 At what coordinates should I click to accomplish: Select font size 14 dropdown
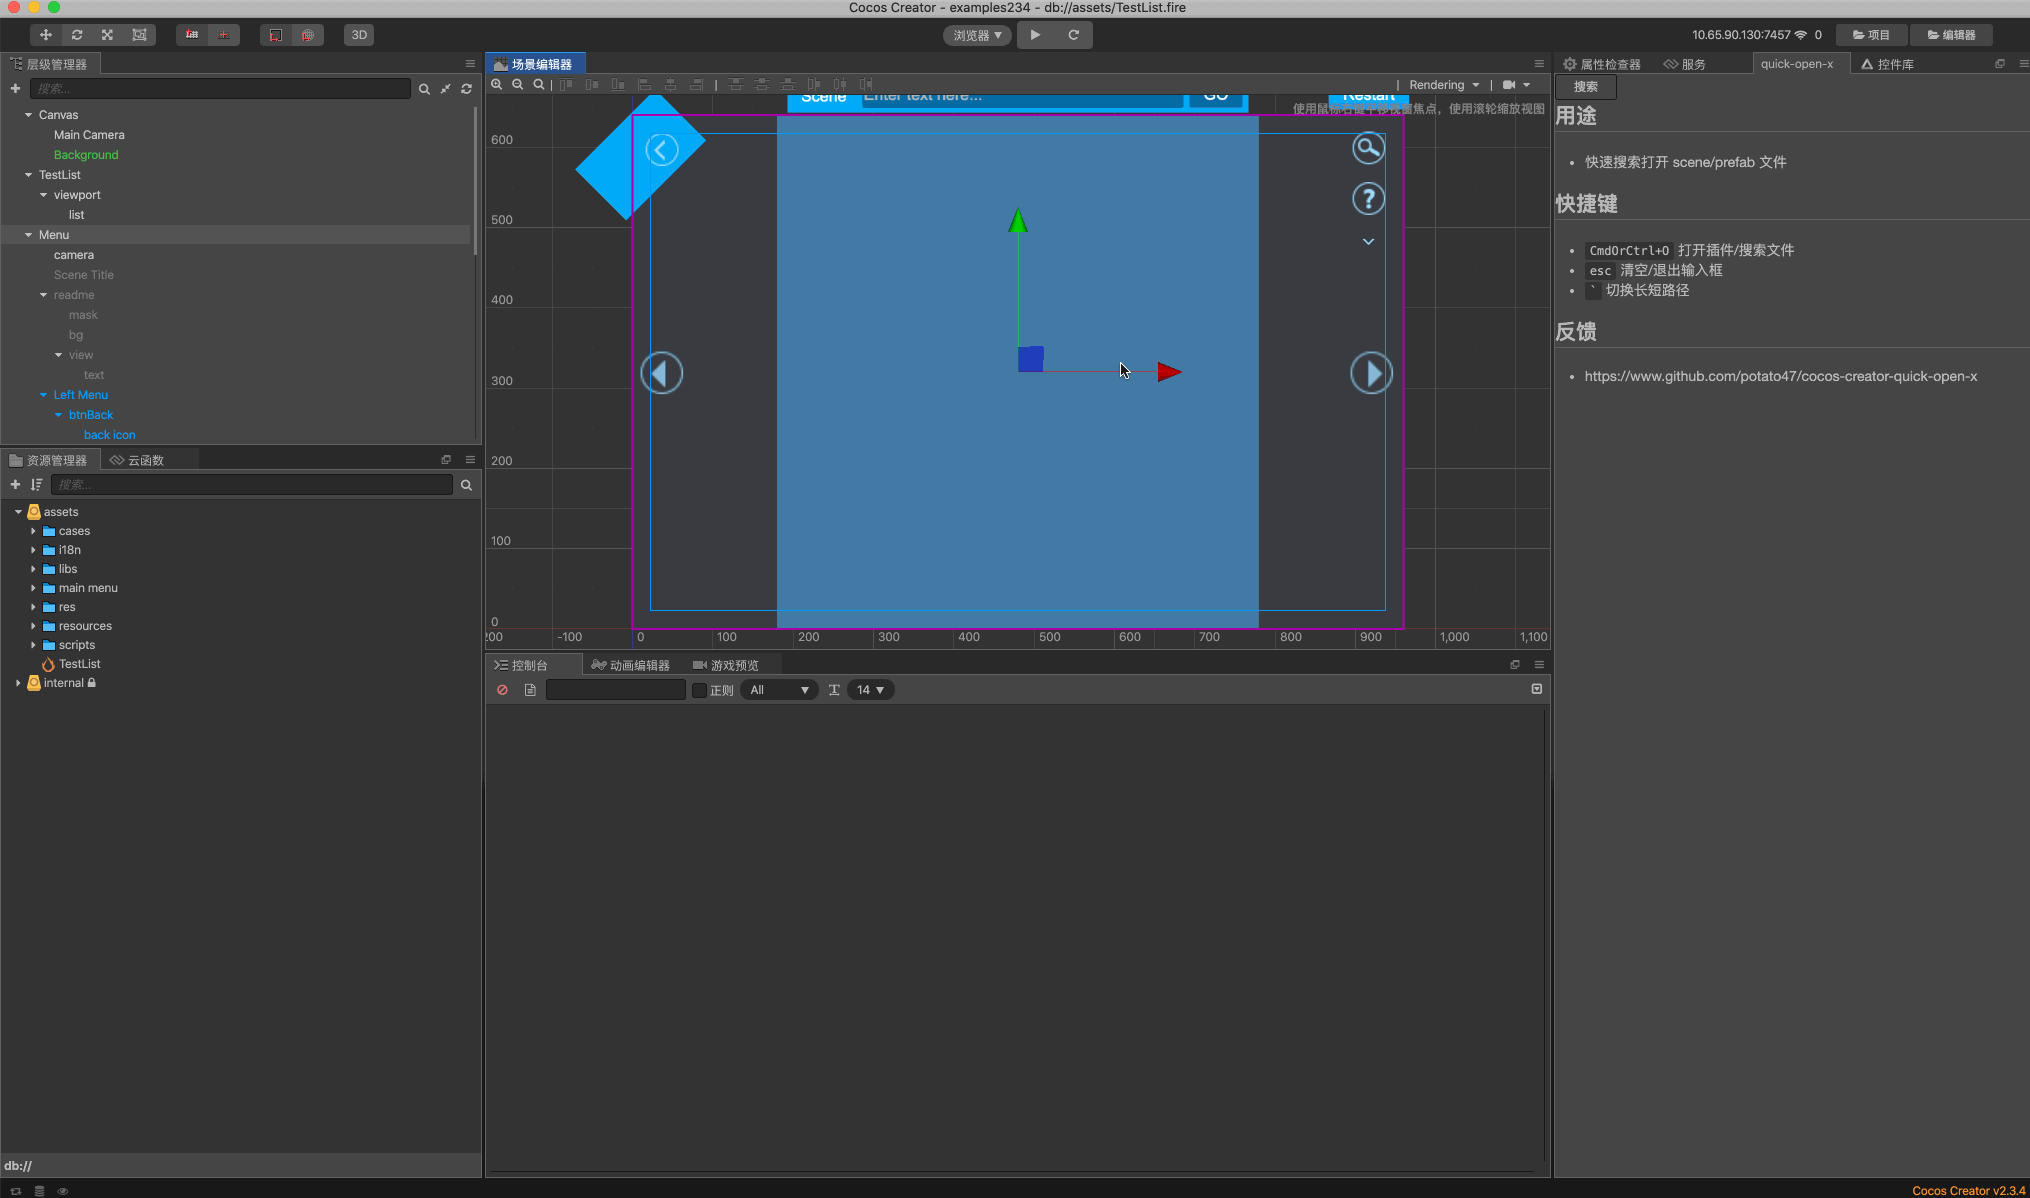(x=868, y=690)
